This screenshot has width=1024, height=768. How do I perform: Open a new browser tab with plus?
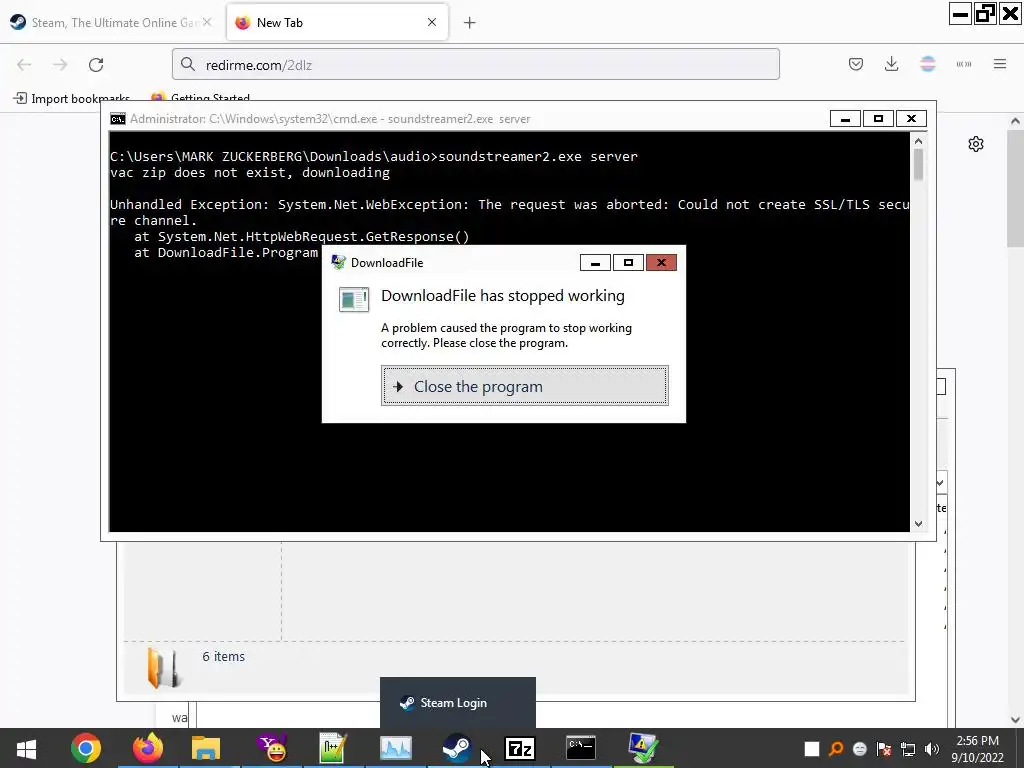[470, 23]
